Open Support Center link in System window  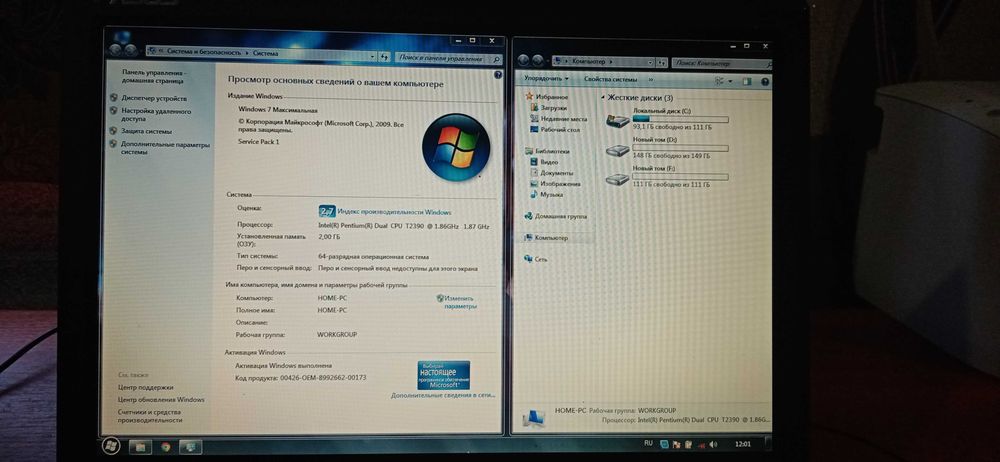click(145, 387)
